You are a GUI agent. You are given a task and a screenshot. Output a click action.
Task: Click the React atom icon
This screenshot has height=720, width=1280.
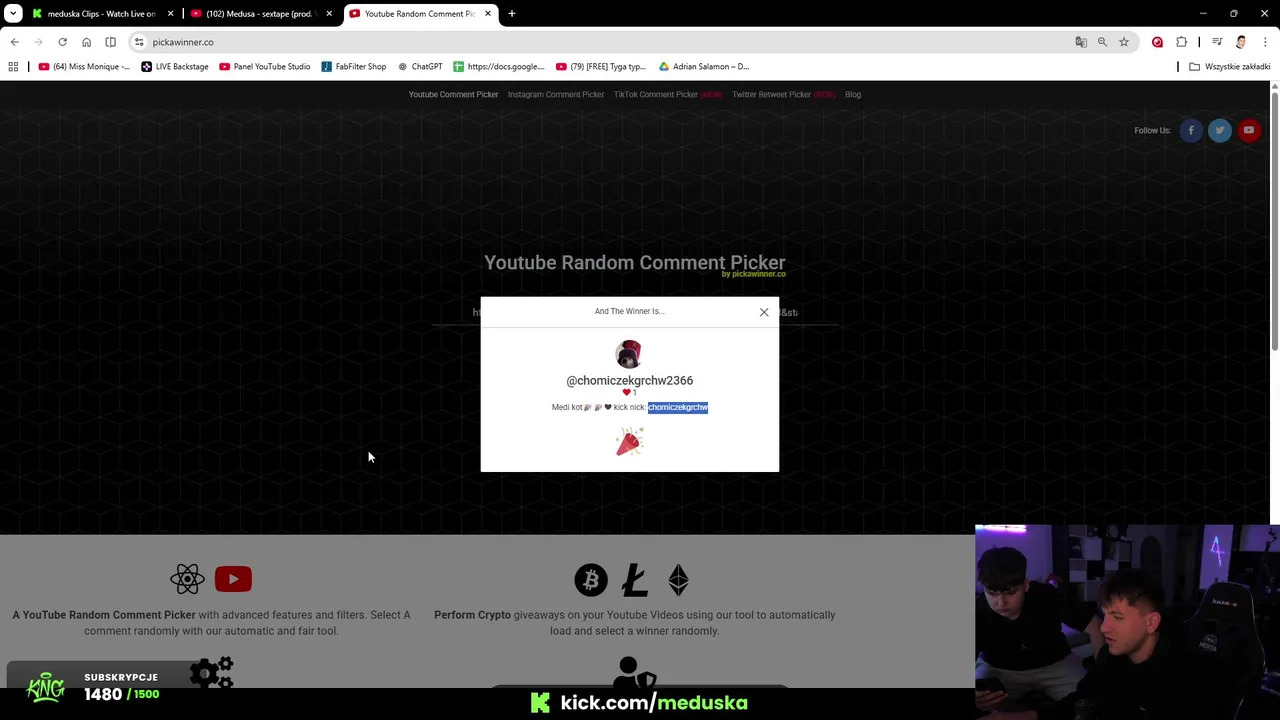[x=187, y=579]
